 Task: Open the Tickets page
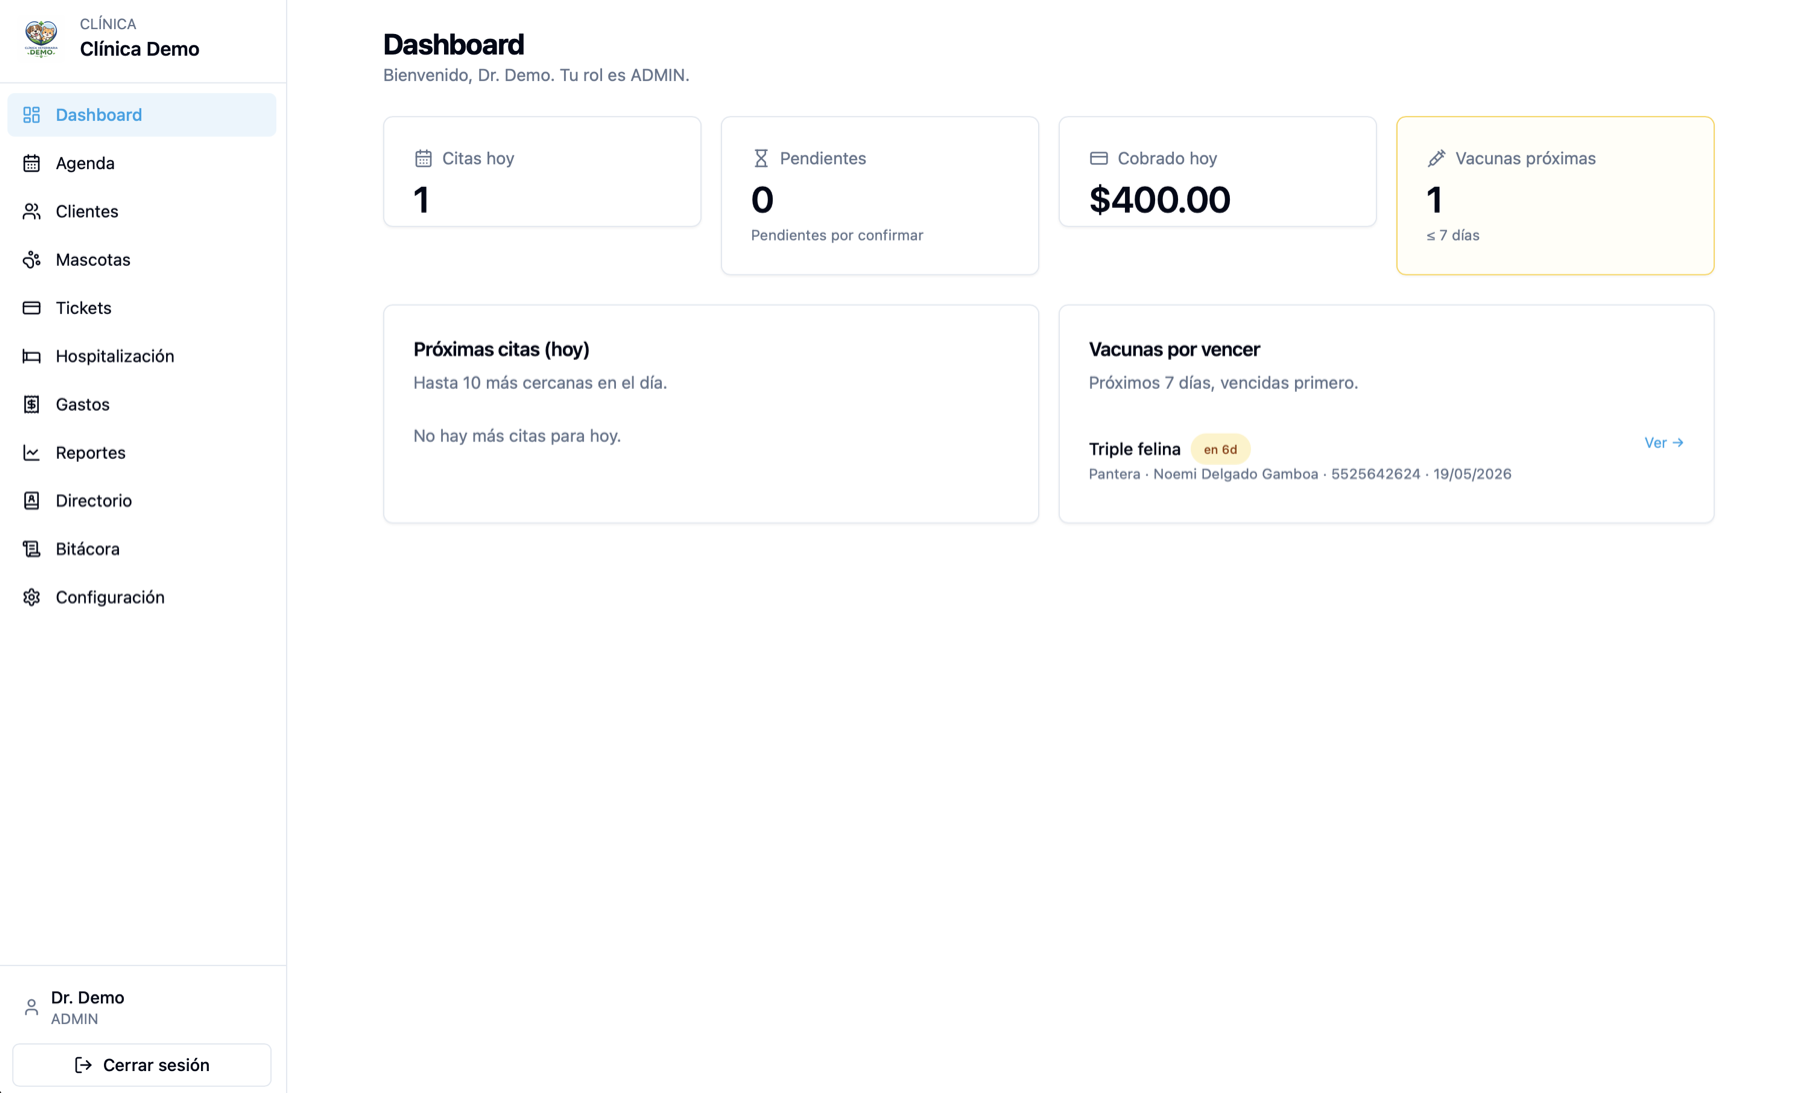point(142,308)
